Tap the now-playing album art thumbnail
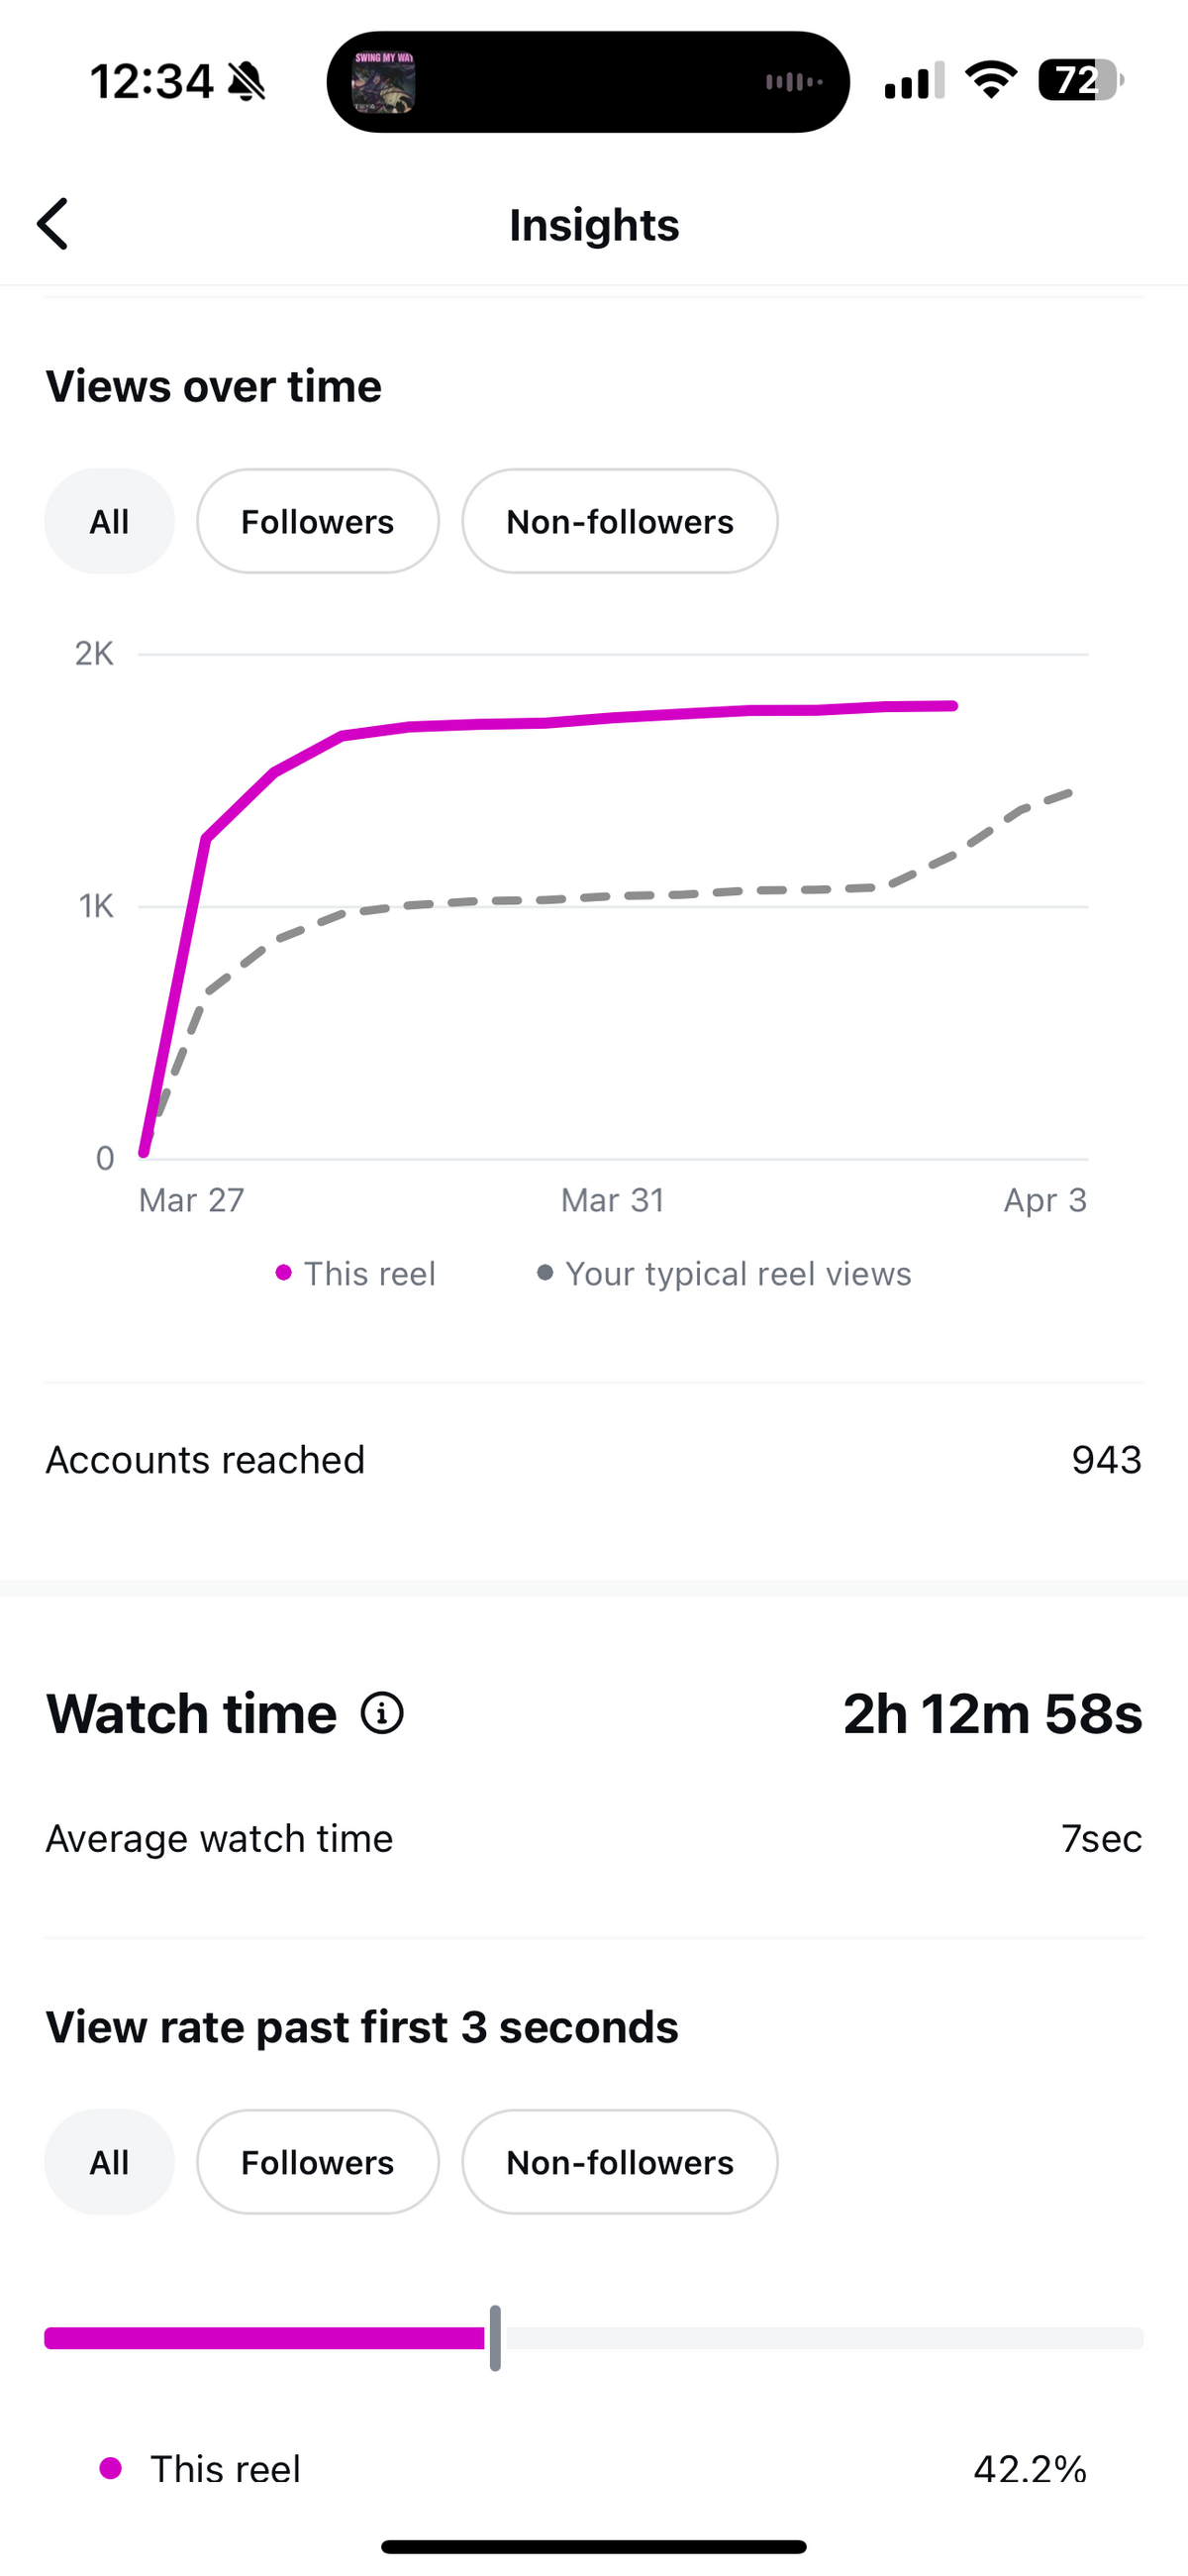Screen dimensions: 1188x2576 384,81
